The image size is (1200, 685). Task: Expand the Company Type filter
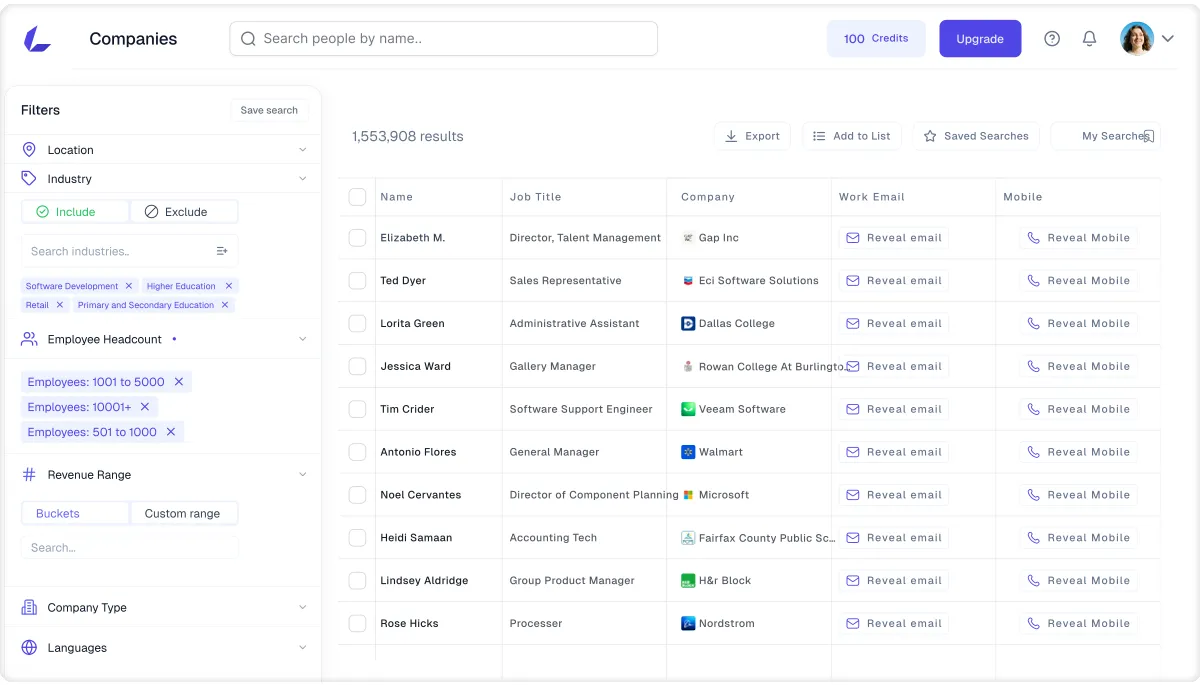click(302, 608)
